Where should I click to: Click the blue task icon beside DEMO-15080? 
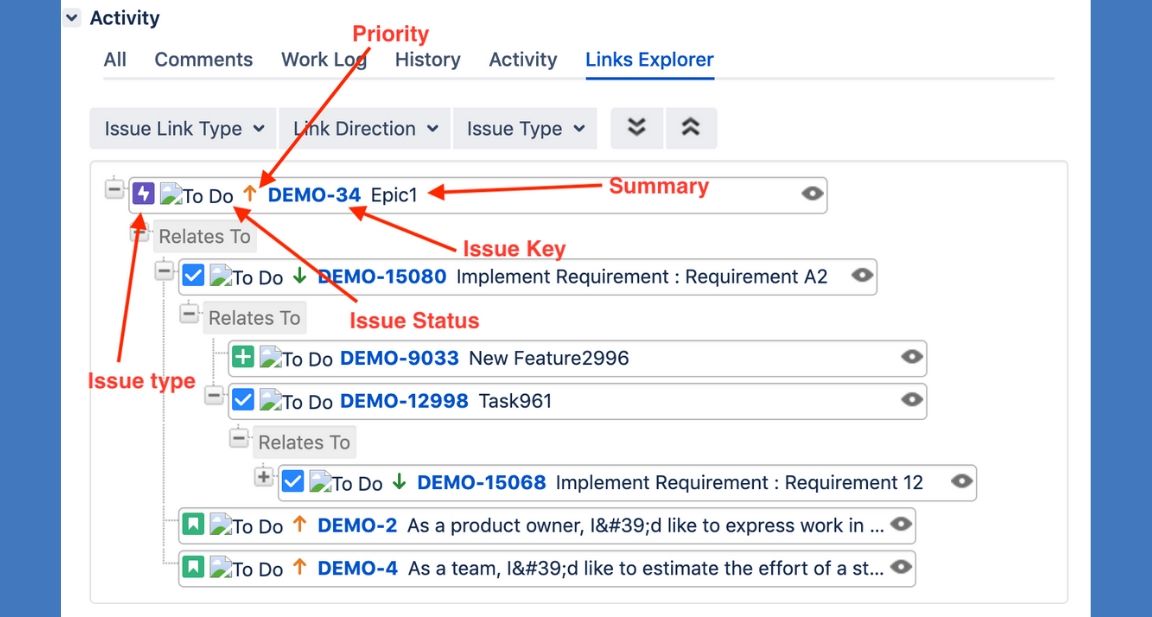point(193,276)
